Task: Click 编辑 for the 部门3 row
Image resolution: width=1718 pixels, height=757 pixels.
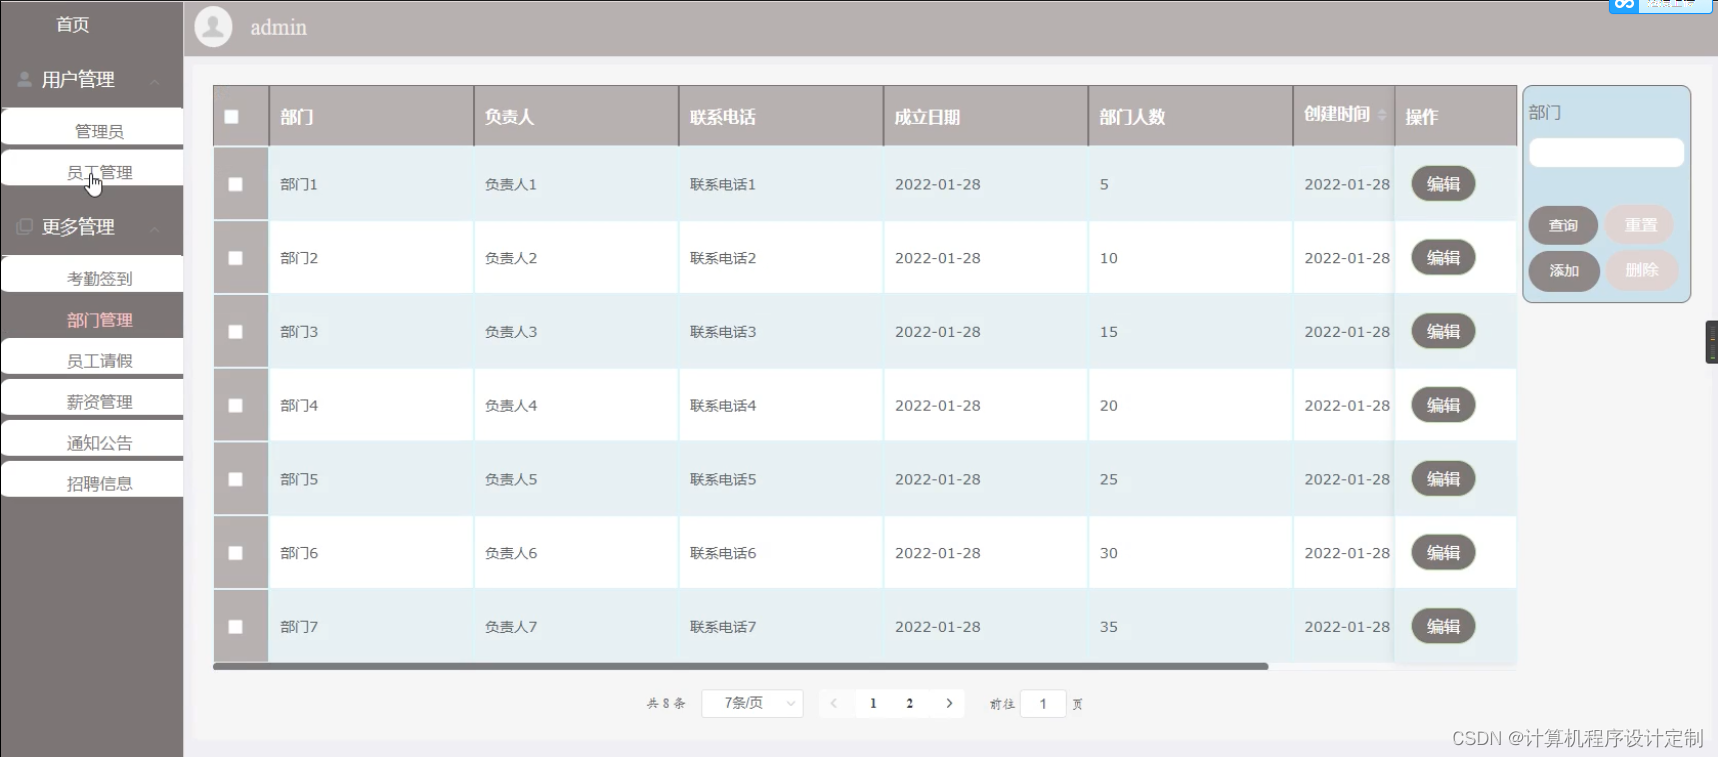Action: pyautogui.click(x=1443, y=332)
